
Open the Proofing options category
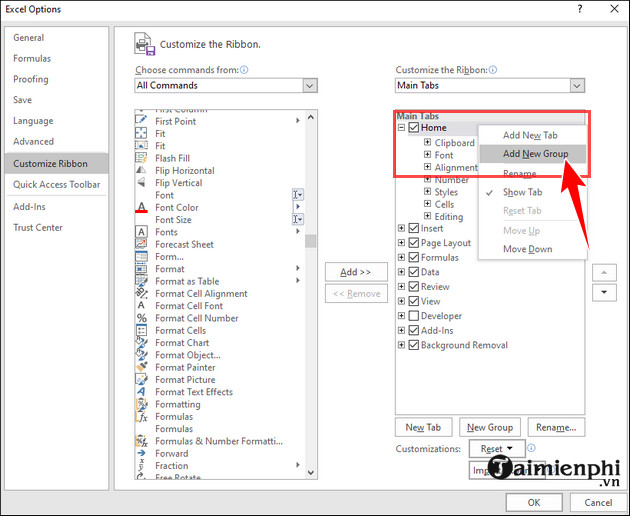pos(57,79)
